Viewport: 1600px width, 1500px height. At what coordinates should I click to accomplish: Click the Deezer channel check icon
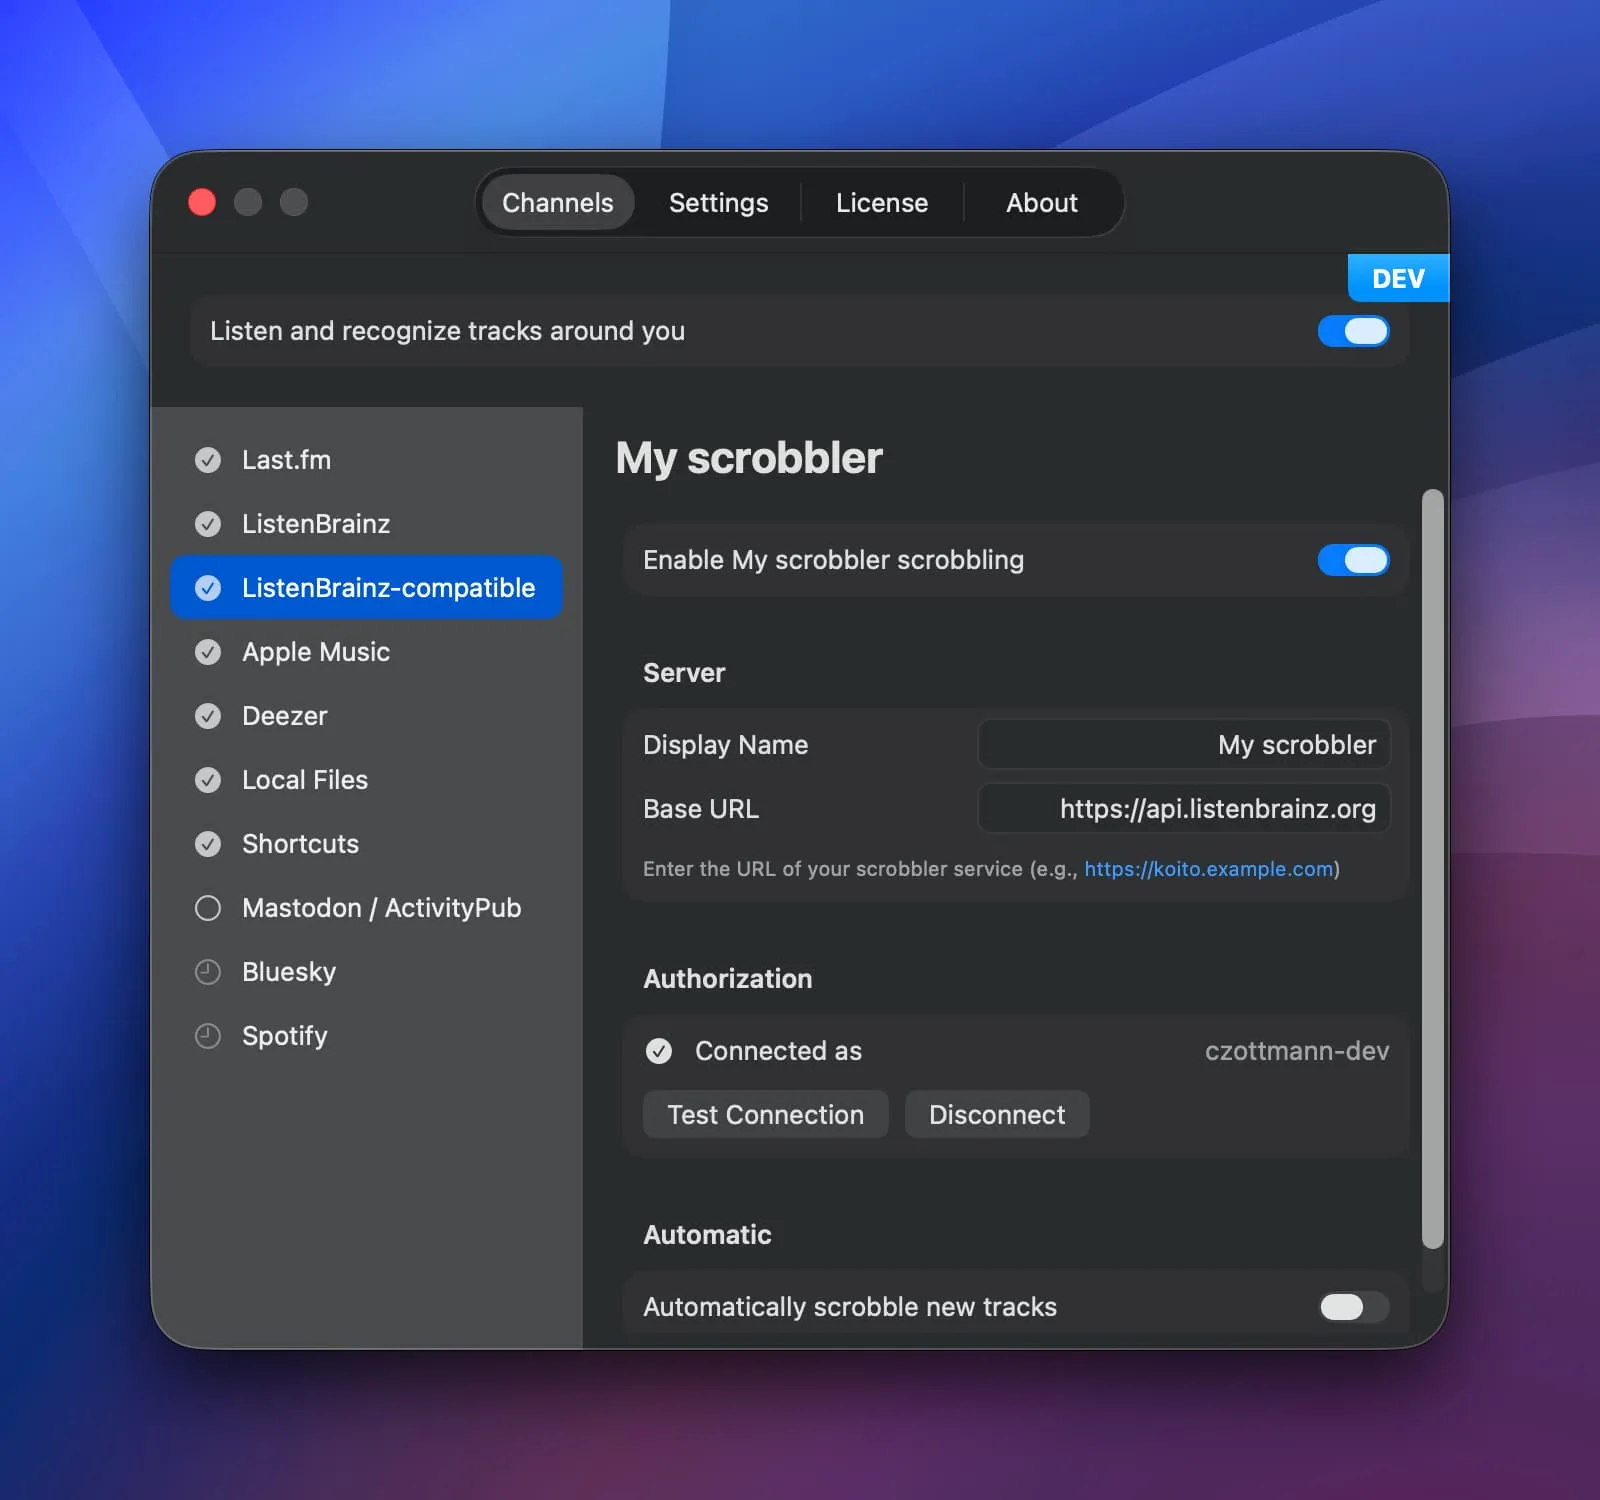click(208, 716)
